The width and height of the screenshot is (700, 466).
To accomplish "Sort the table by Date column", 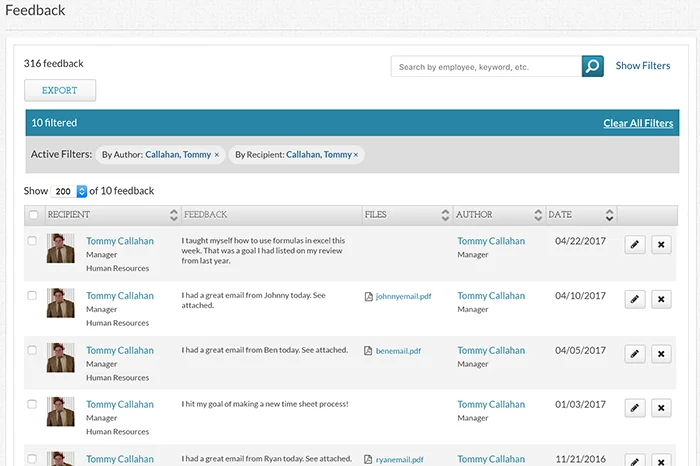I will pos(609,215).
